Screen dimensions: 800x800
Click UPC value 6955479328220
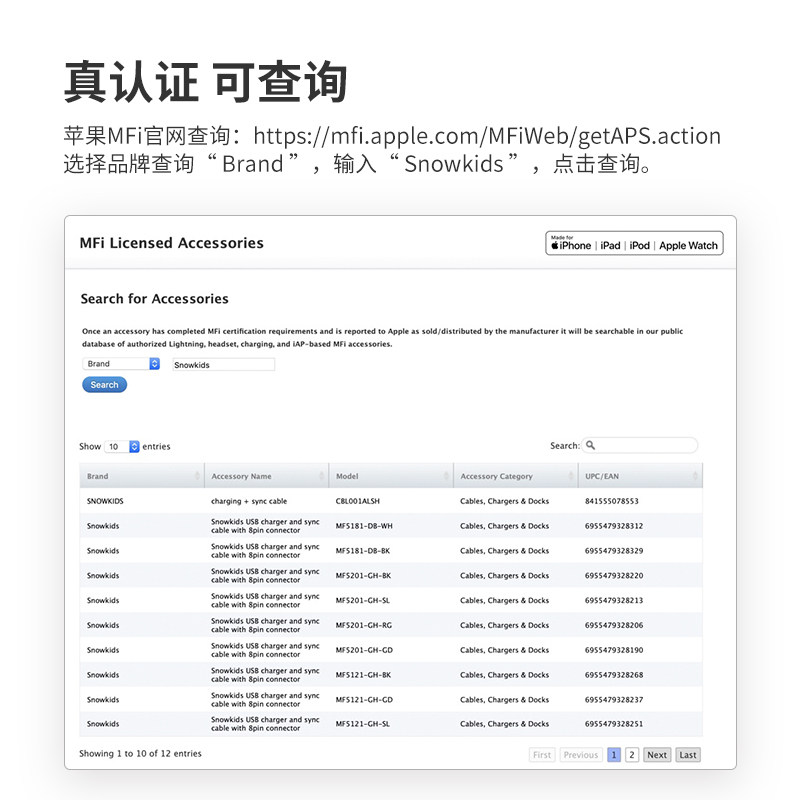click(x=614, y=576)
